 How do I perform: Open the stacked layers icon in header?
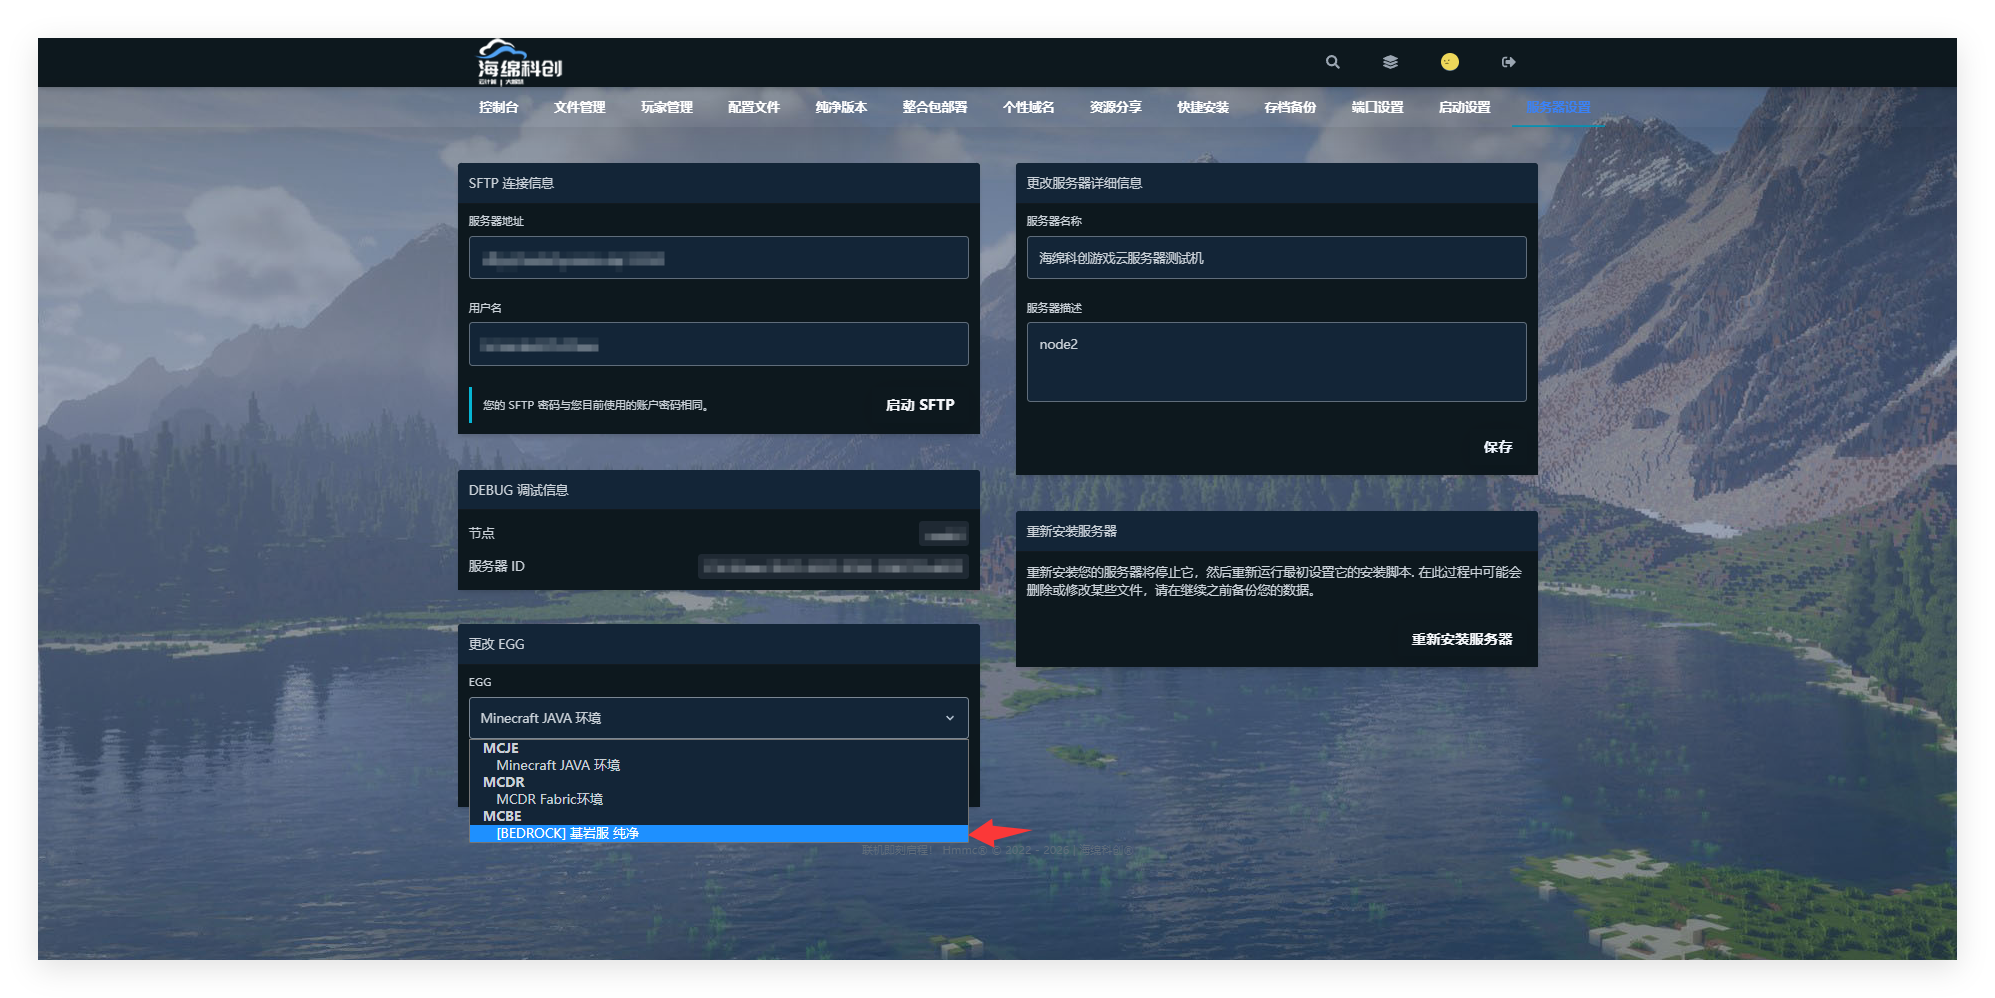pyautogui.click(x=1390, y=62)
